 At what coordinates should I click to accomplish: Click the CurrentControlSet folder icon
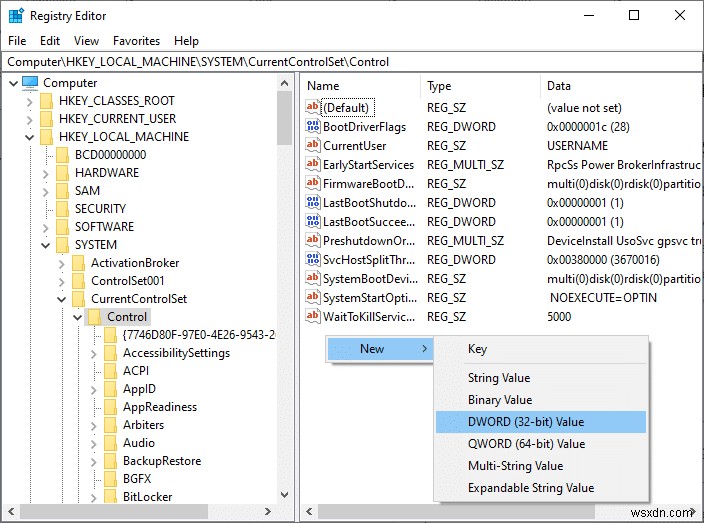click(x=79, y=299)
